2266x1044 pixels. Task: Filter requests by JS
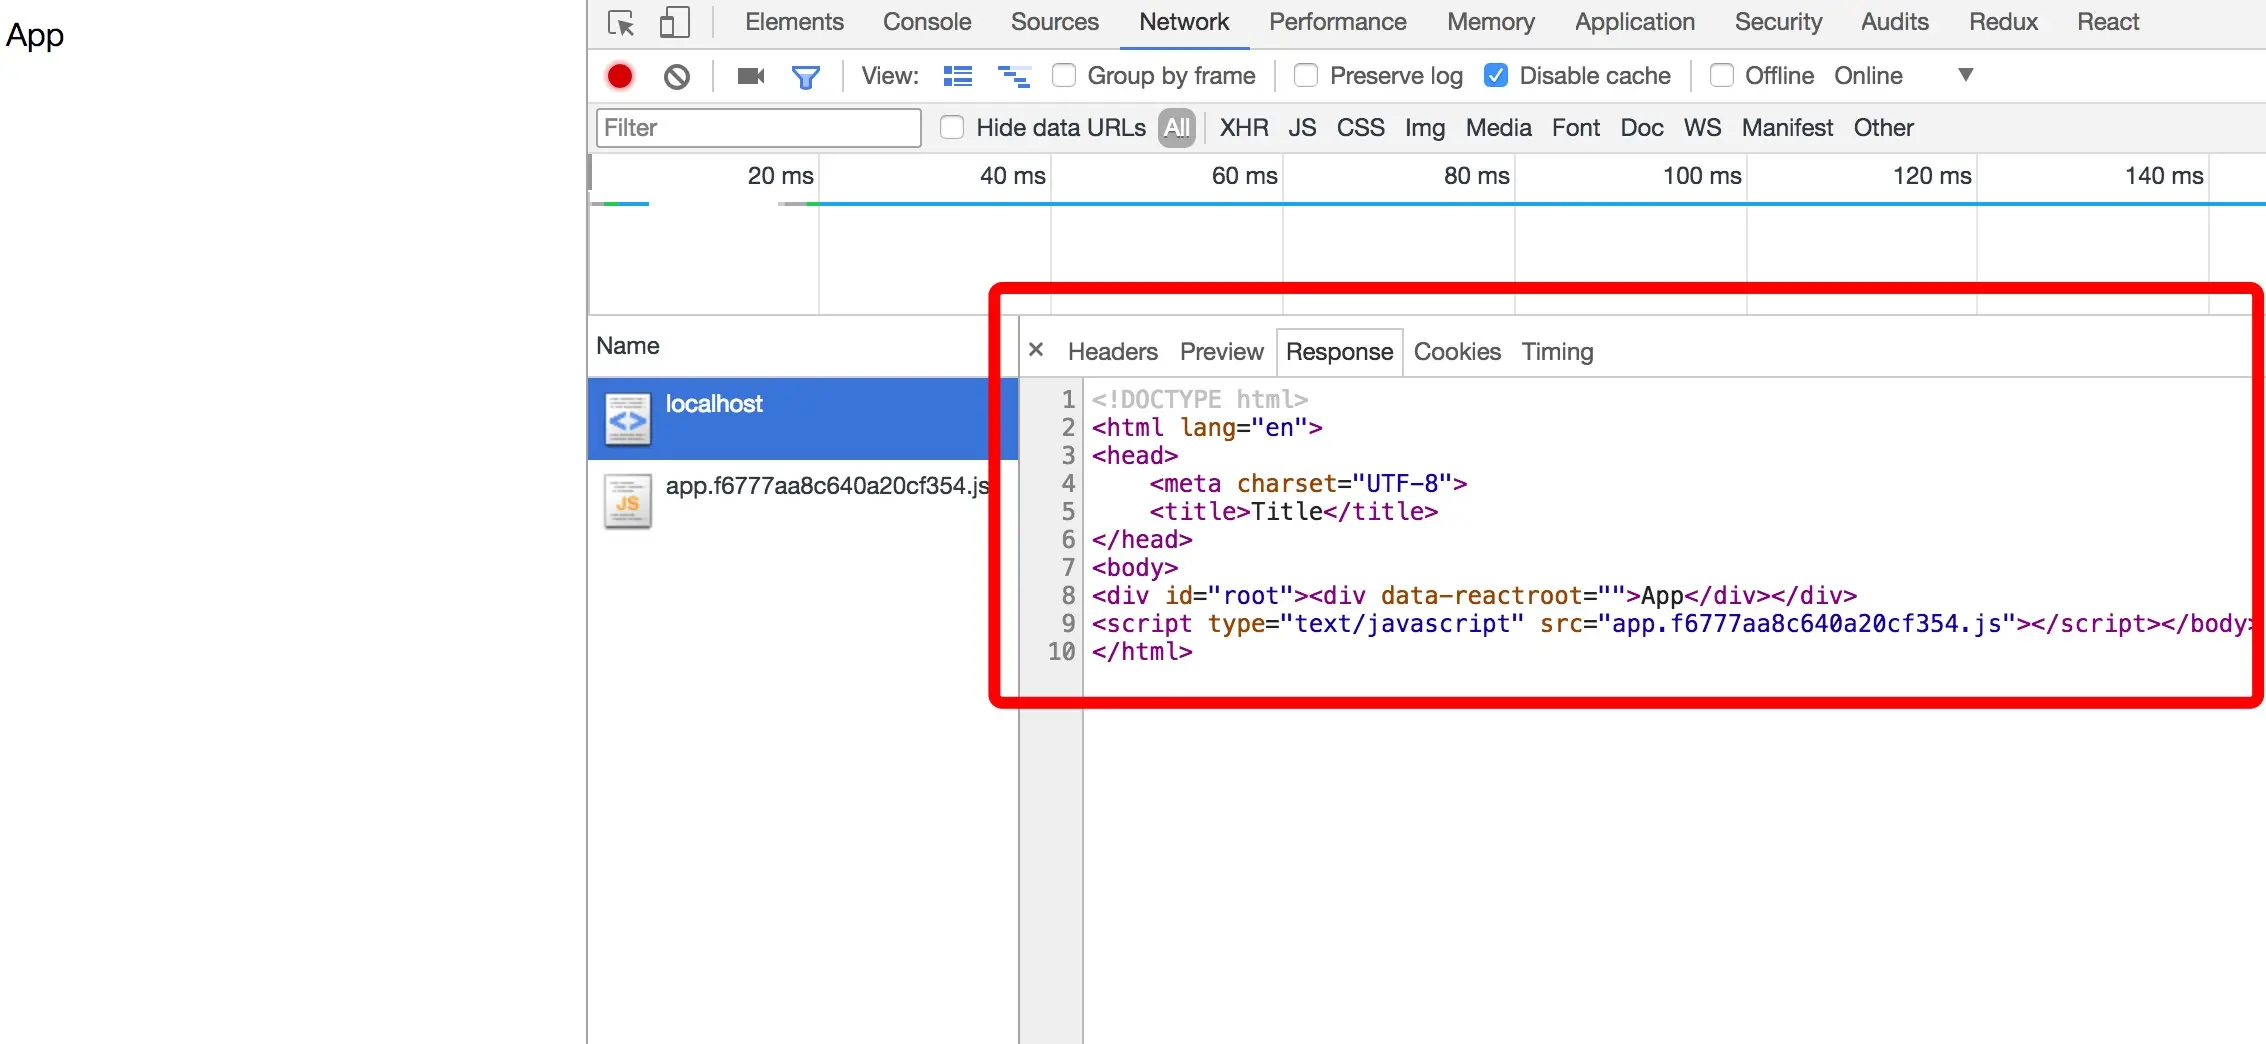pyautogui.click(x=1302, y=128)
